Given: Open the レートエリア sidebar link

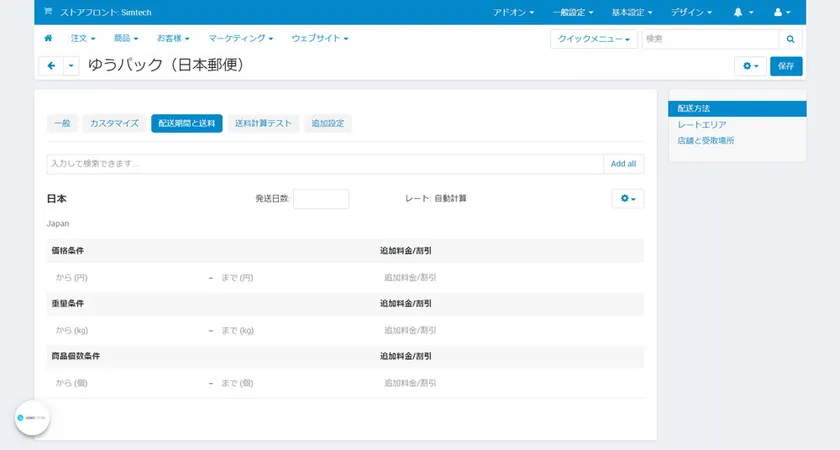Looking at the screenshot, I should tap(702, 125).
